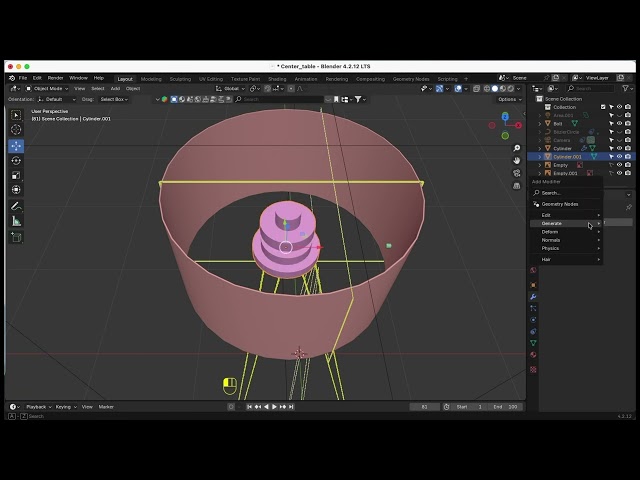Select solid viewport shading mode

click(495, 89)
